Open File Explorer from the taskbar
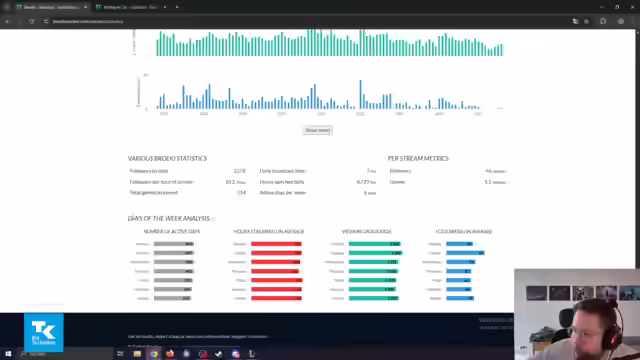The height and width of the screenshot is (360, 640). pos(137,354)
